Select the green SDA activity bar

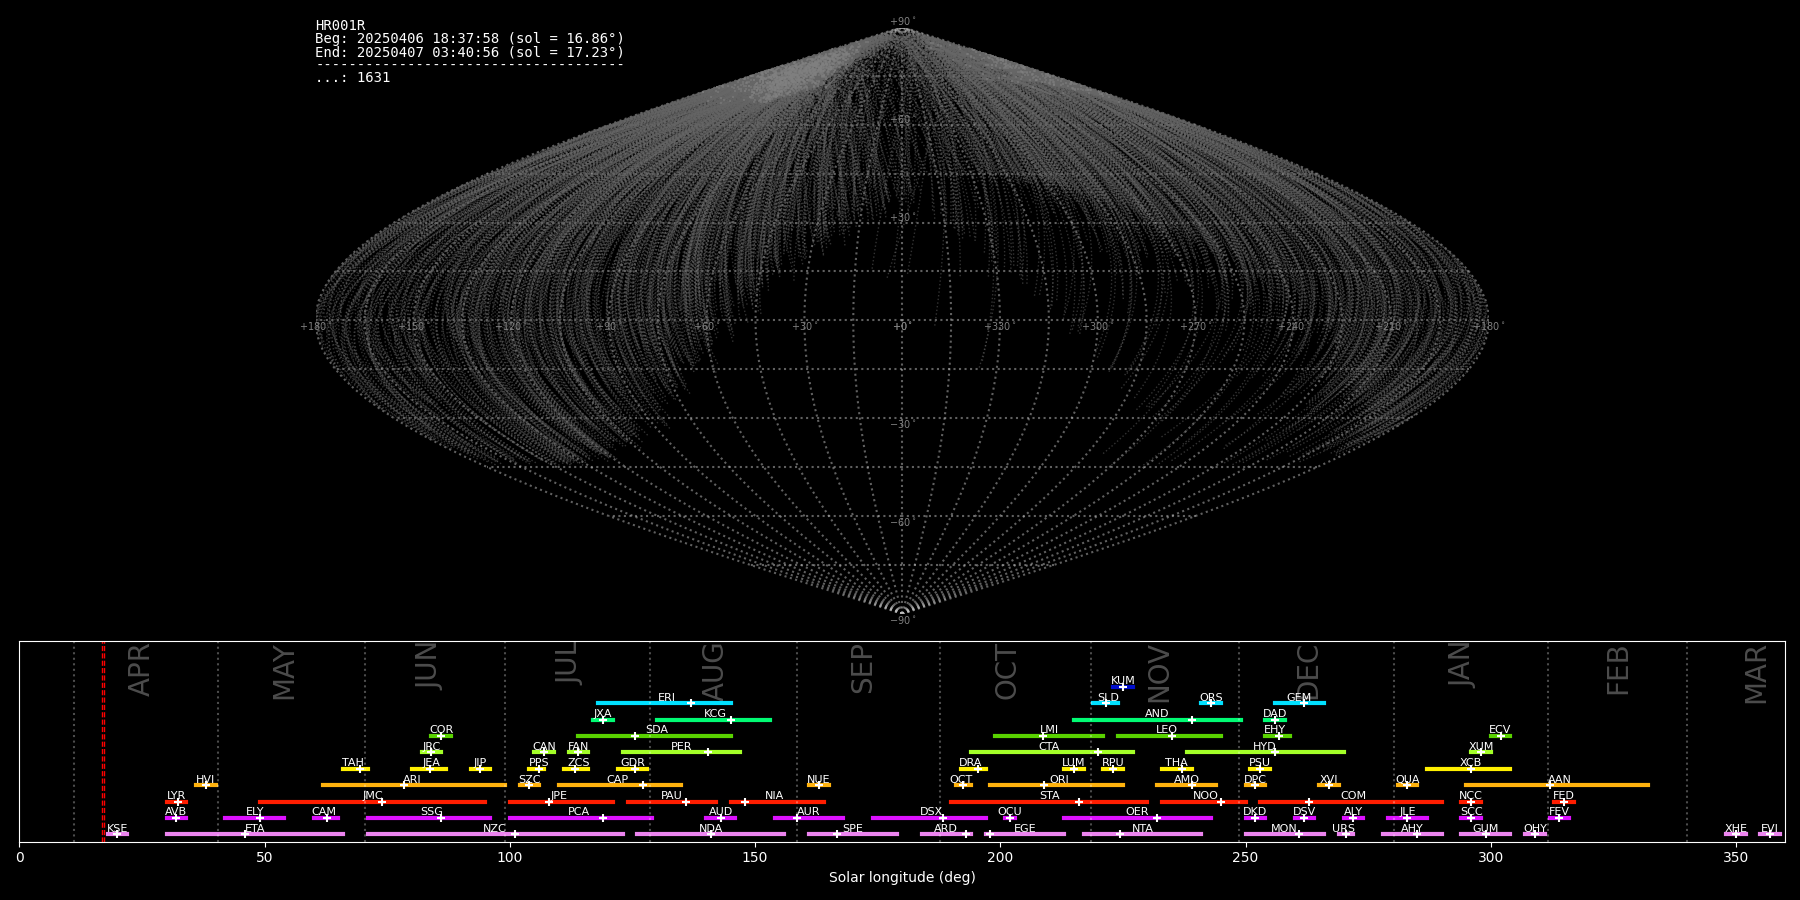click(654, 736)
